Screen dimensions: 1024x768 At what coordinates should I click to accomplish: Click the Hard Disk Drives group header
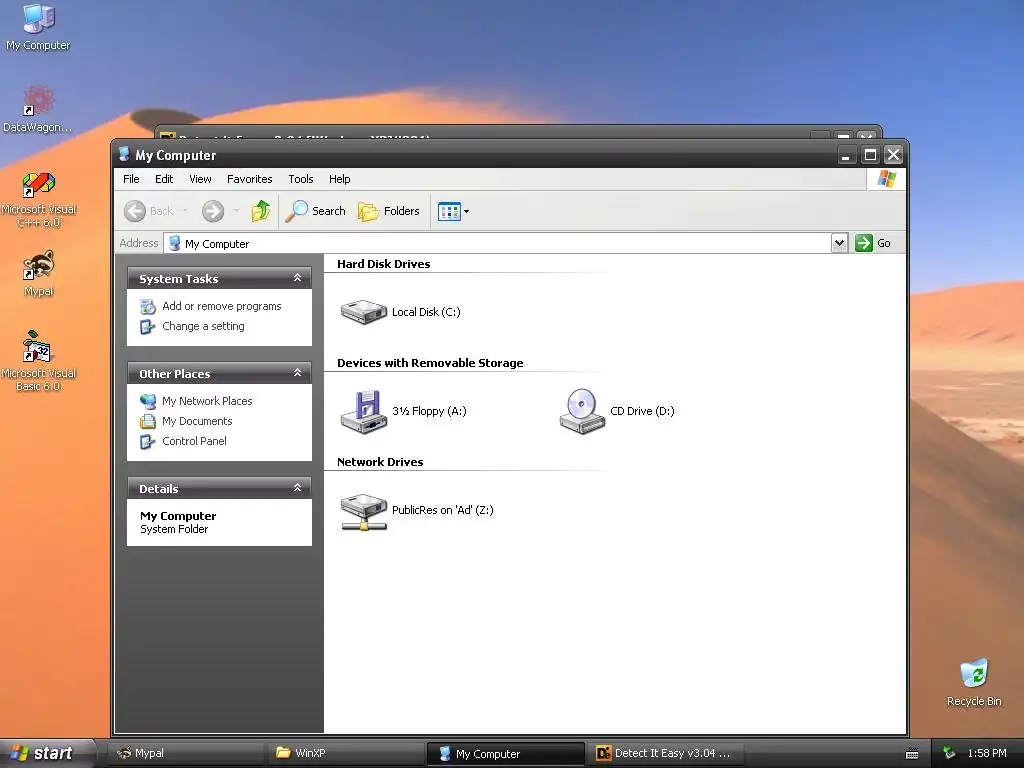click(x=383, y=264)
